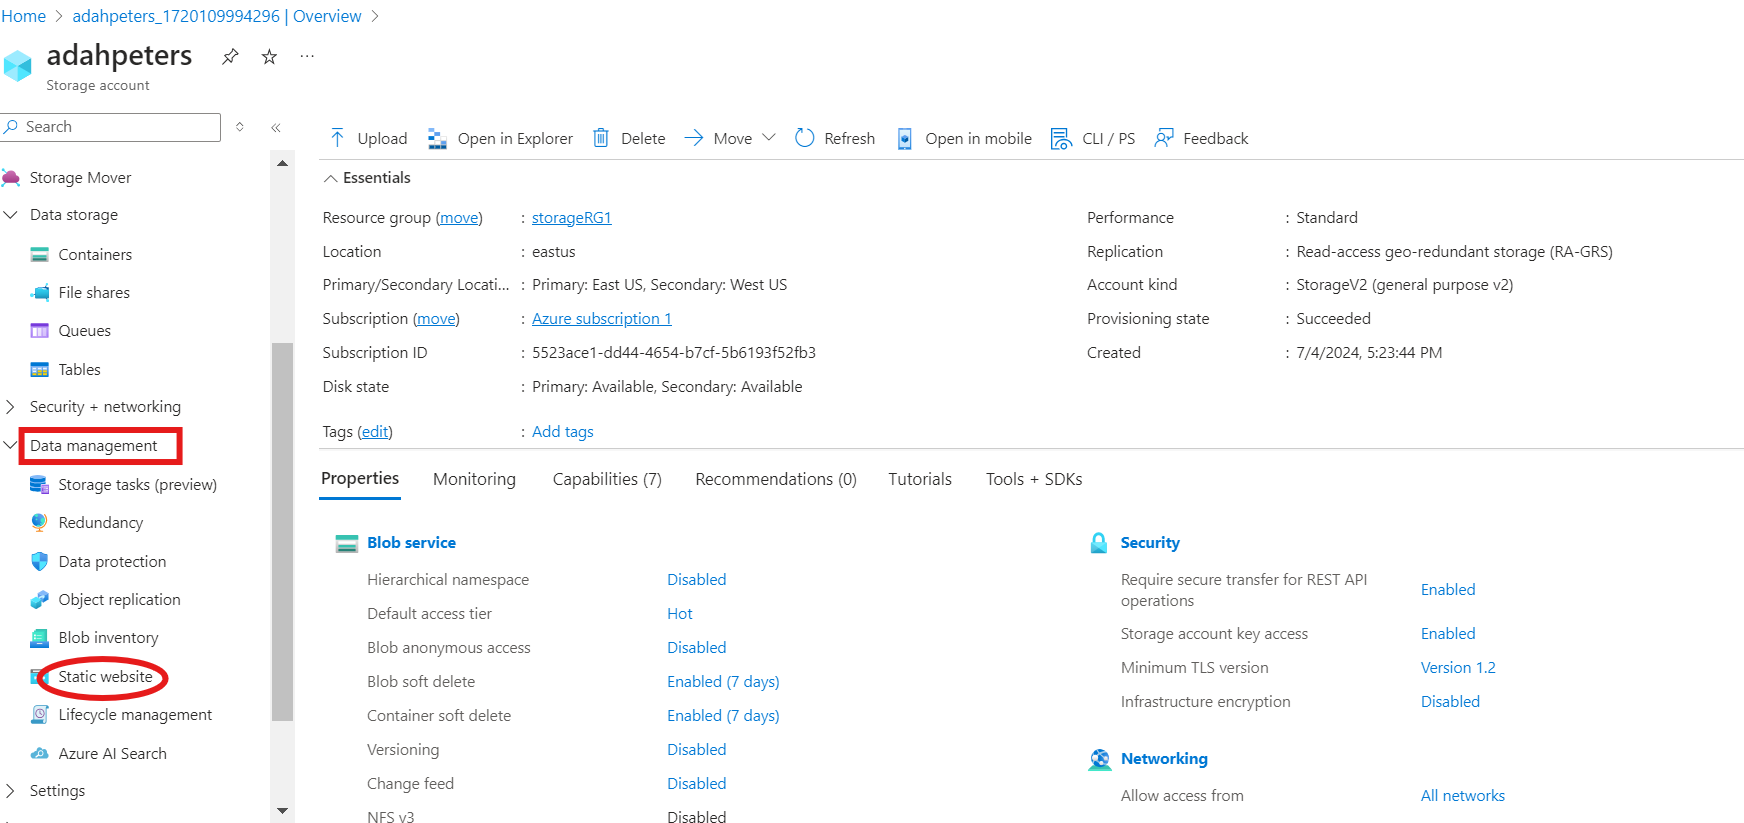Click the Tables icon in sidebar

(40, 370)
